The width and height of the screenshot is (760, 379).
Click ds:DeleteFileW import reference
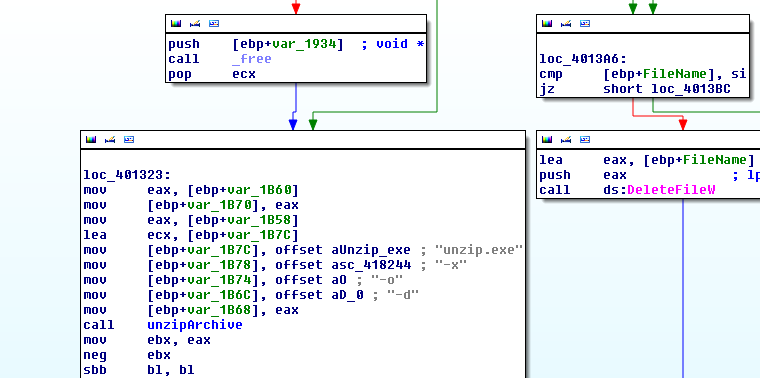coord(659,190)
